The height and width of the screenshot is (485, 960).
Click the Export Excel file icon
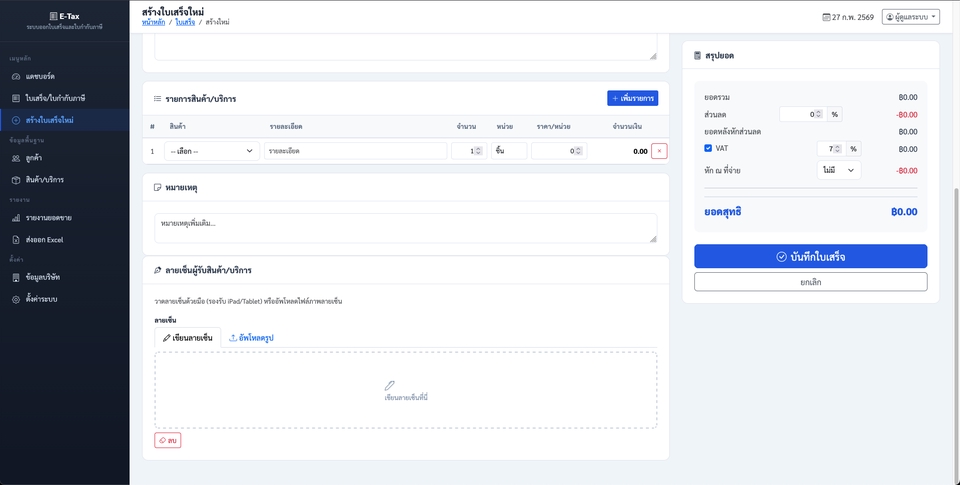click(x=16, y=240)
